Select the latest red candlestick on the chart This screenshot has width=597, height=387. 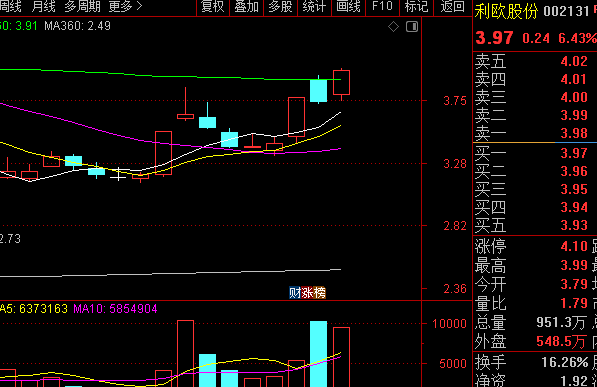click(x=342, y=83)
